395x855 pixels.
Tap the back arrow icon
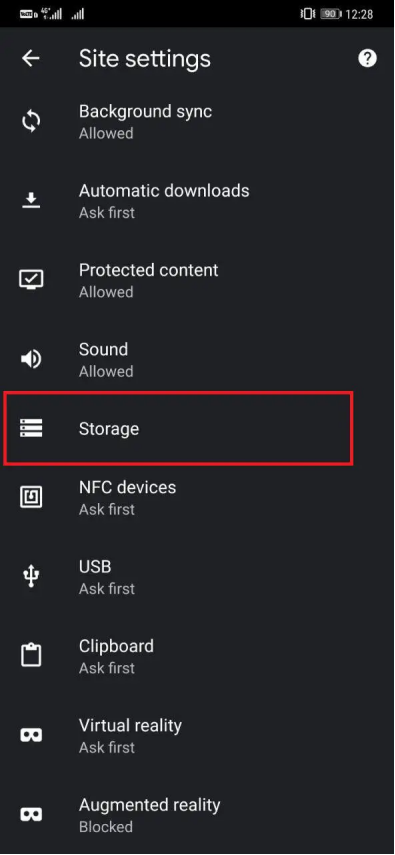point(31,58)
